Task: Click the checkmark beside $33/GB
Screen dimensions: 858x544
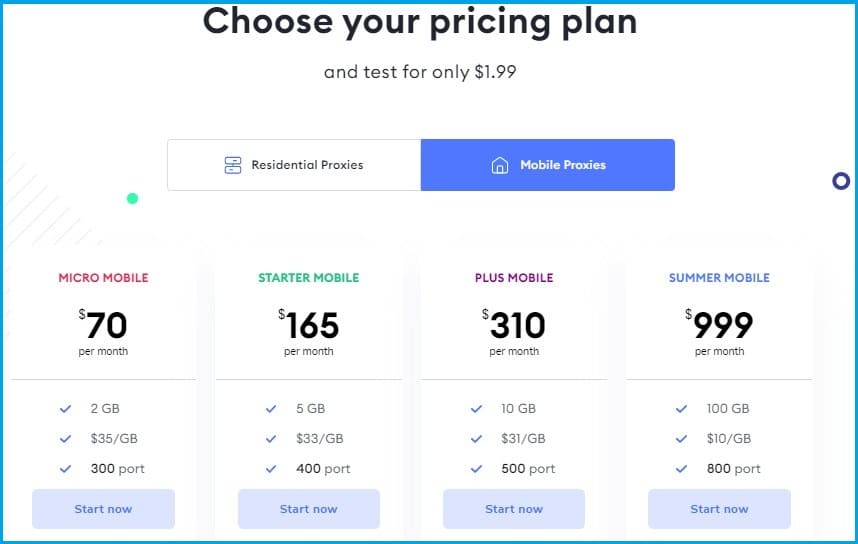Action: click(x=271, y=439)
